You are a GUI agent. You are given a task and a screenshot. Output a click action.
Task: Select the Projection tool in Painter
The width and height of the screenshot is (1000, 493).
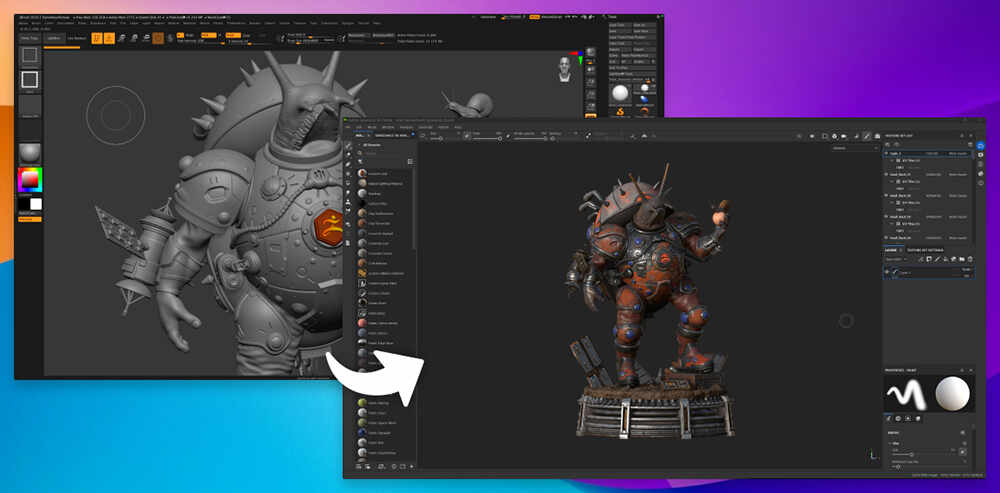[348, 164]
